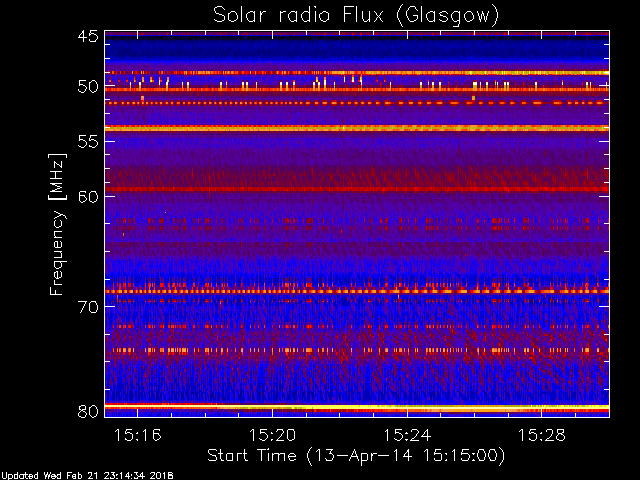Click the 'Updated Wed Feb 21' timestamp text

click(x=88, y=474)
